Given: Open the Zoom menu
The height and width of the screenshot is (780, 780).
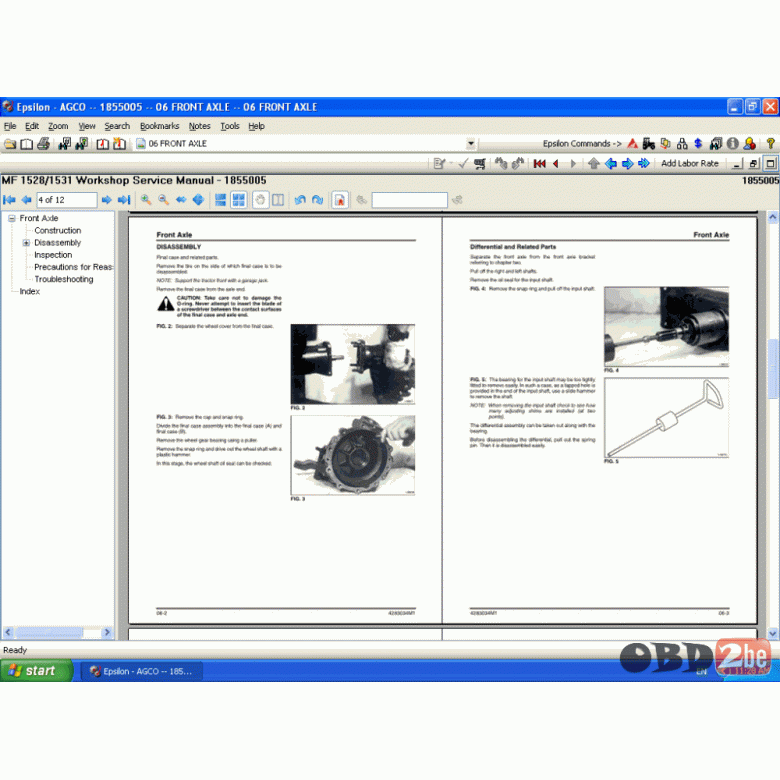Looking at the screenshot, I should click(x=58, y=126).
